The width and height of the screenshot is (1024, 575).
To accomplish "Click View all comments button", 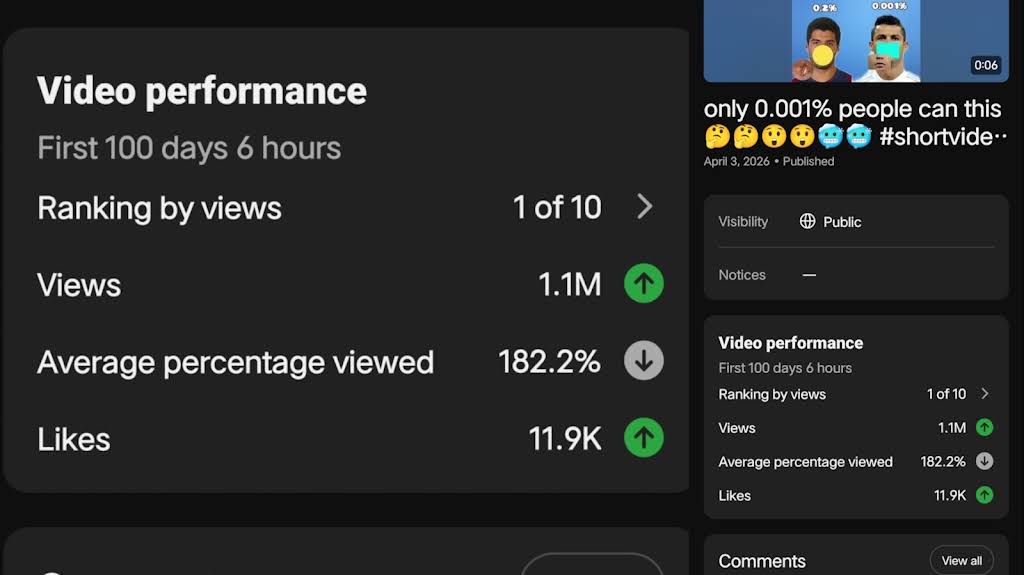I will [x=961, y=561].
